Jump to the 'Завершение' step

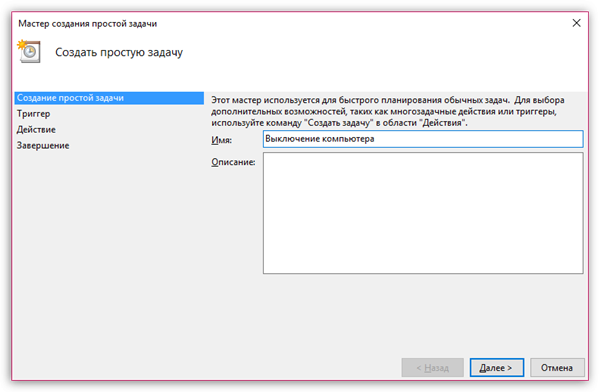(x=43, y=145)
